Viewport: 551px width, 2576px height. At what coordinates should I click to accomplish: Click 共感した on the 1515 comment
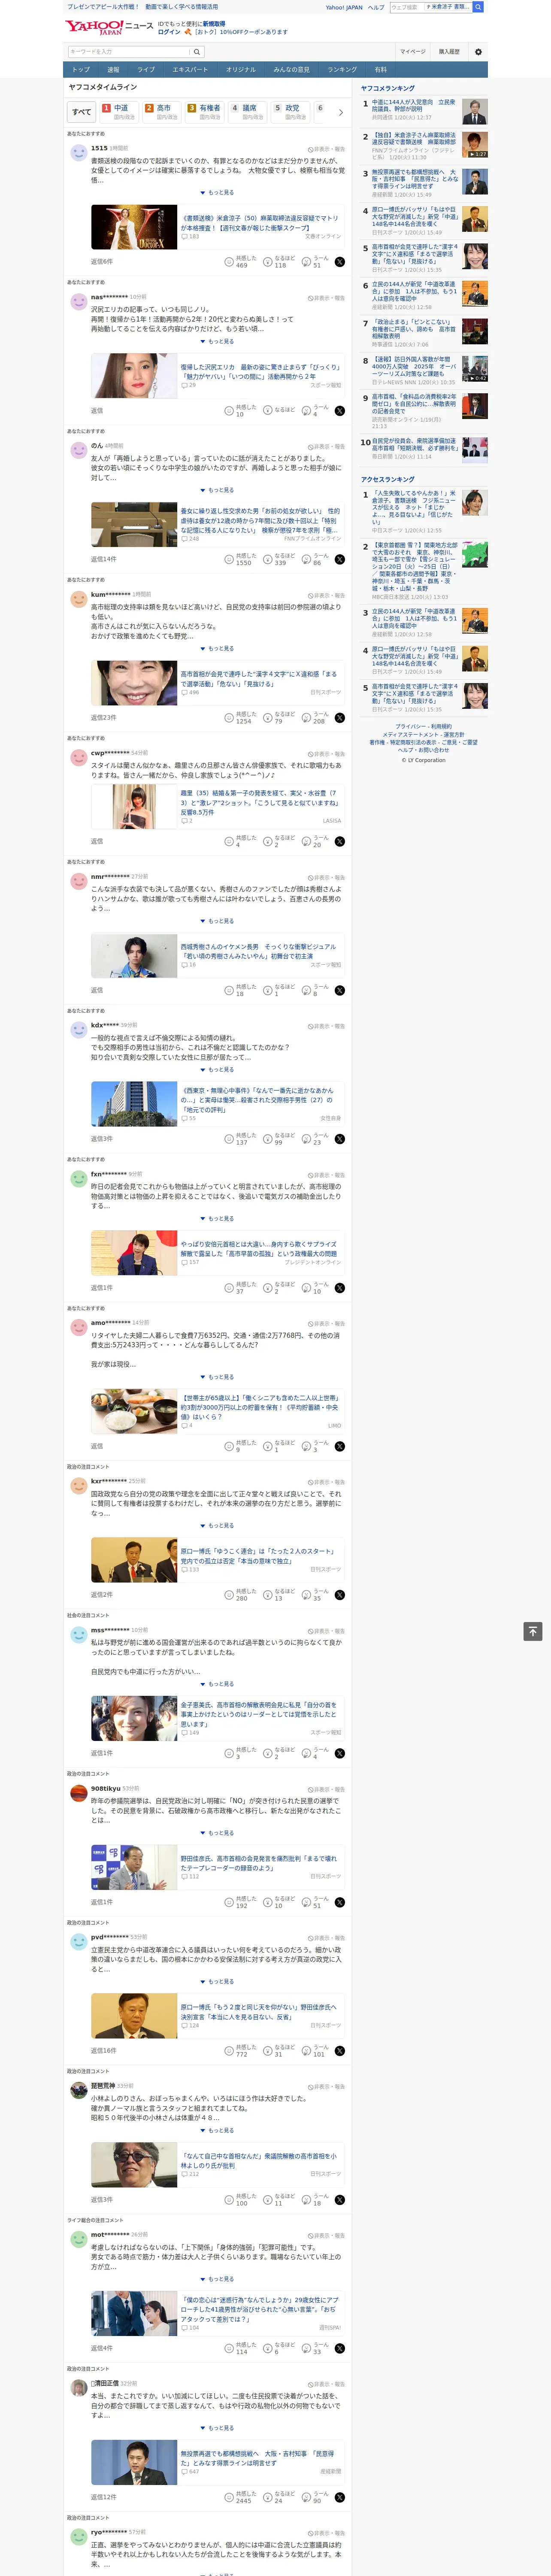(241, 262)
